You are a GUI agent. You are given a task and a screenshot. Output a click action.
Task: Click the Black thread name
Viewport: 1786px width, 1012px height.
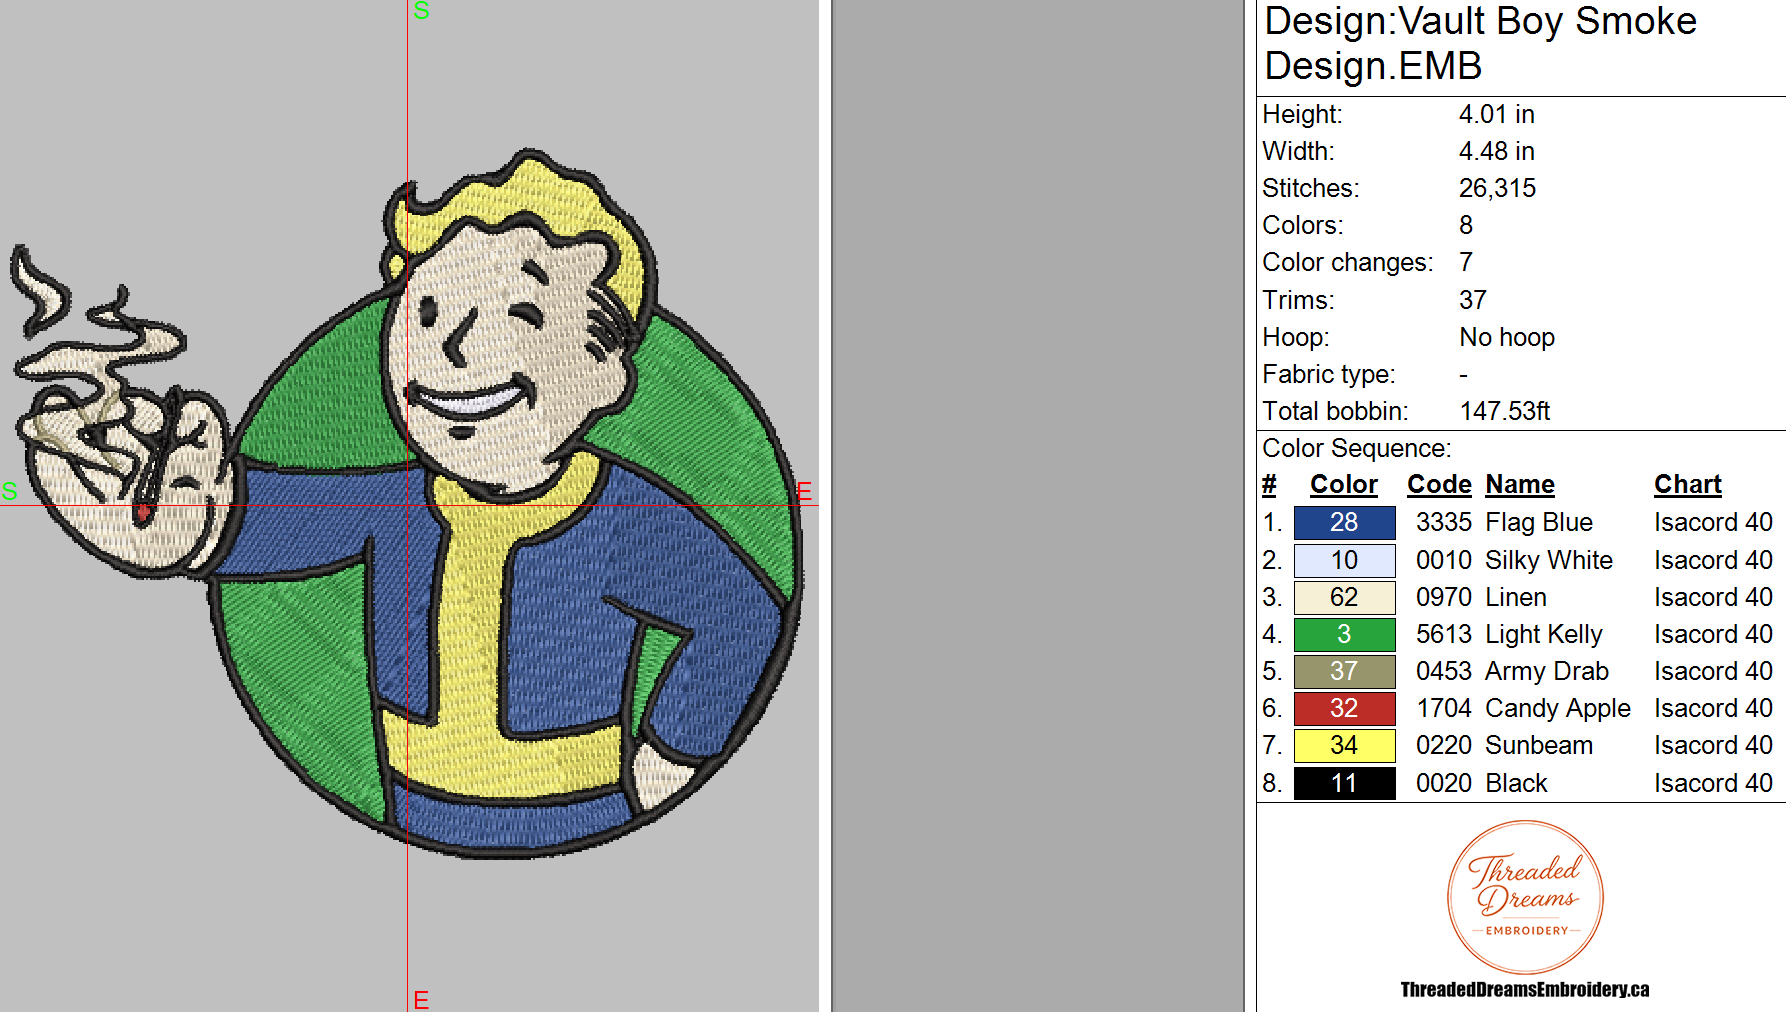1516,783
